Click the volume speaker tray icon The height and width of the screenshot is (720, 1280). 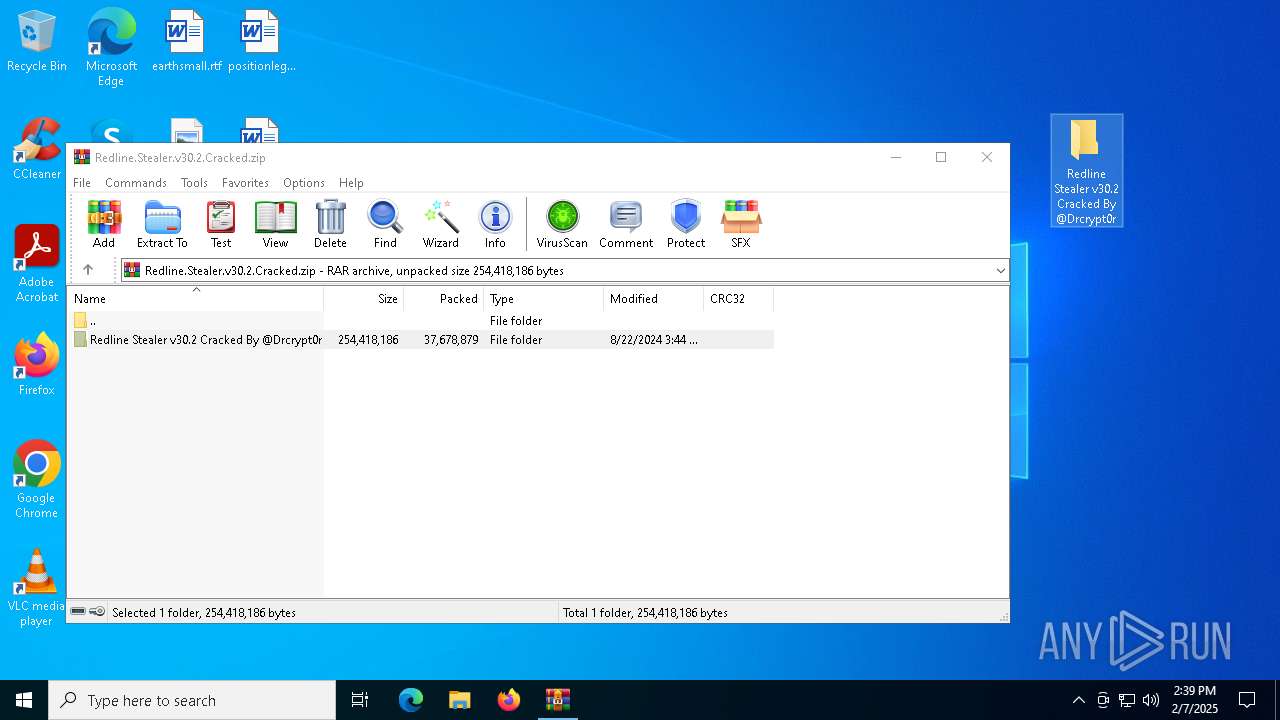(1151, 700)
